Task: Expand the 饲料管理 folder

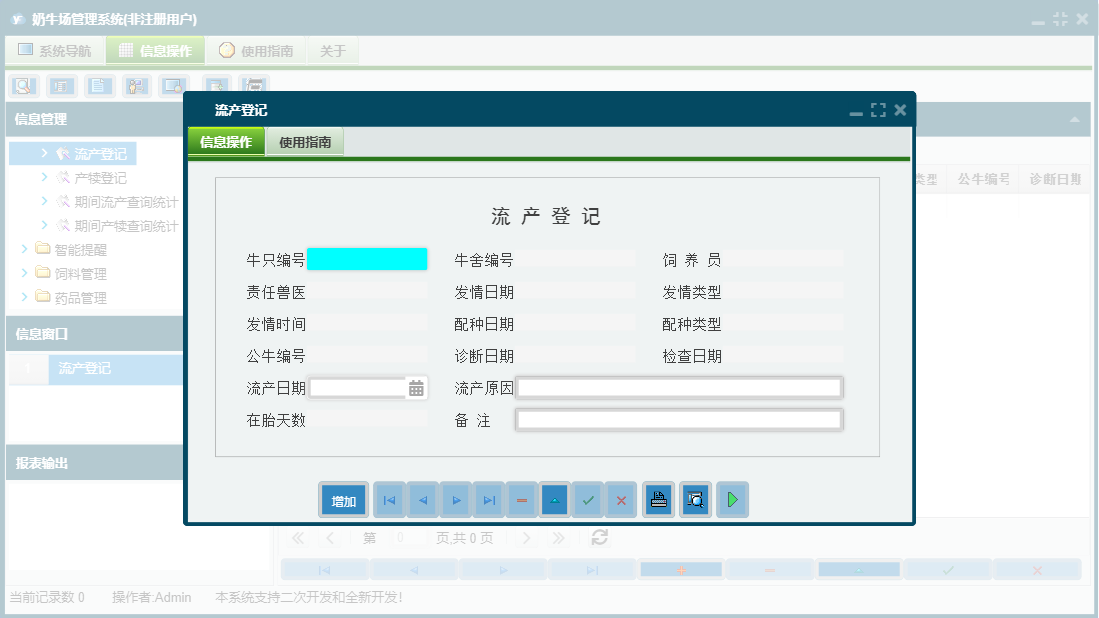Action: click(25, 273)
